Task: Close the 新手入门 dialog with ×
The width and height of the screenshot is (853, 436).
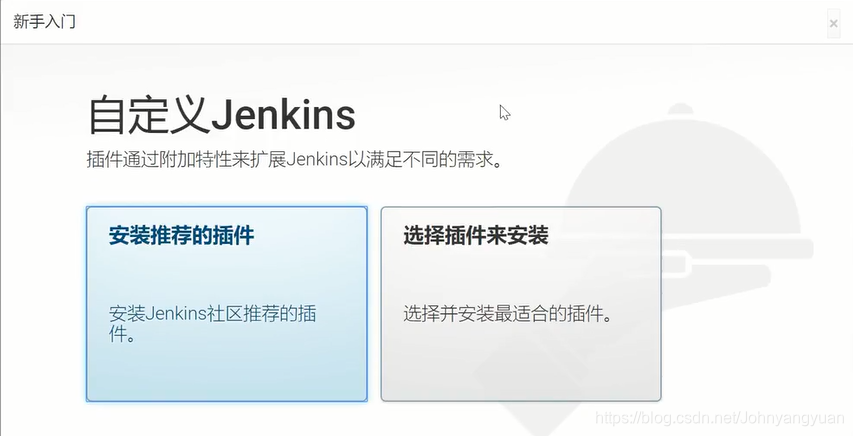Action: point(833,23)
